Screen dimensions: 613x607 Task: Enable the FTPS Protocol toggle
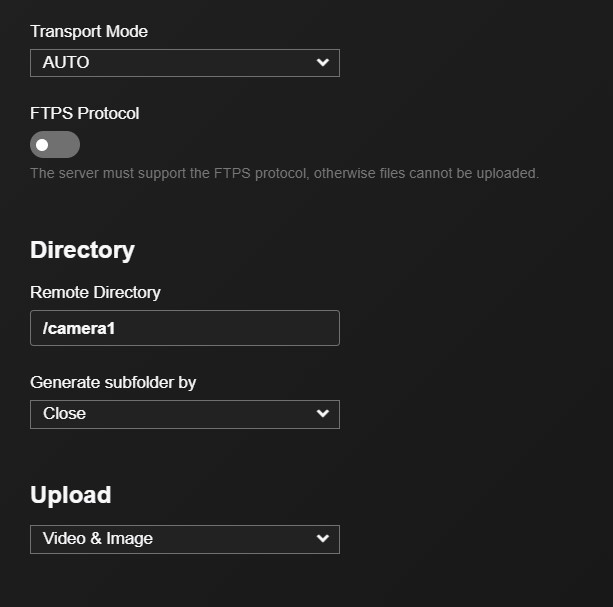[x=55, y=145]
